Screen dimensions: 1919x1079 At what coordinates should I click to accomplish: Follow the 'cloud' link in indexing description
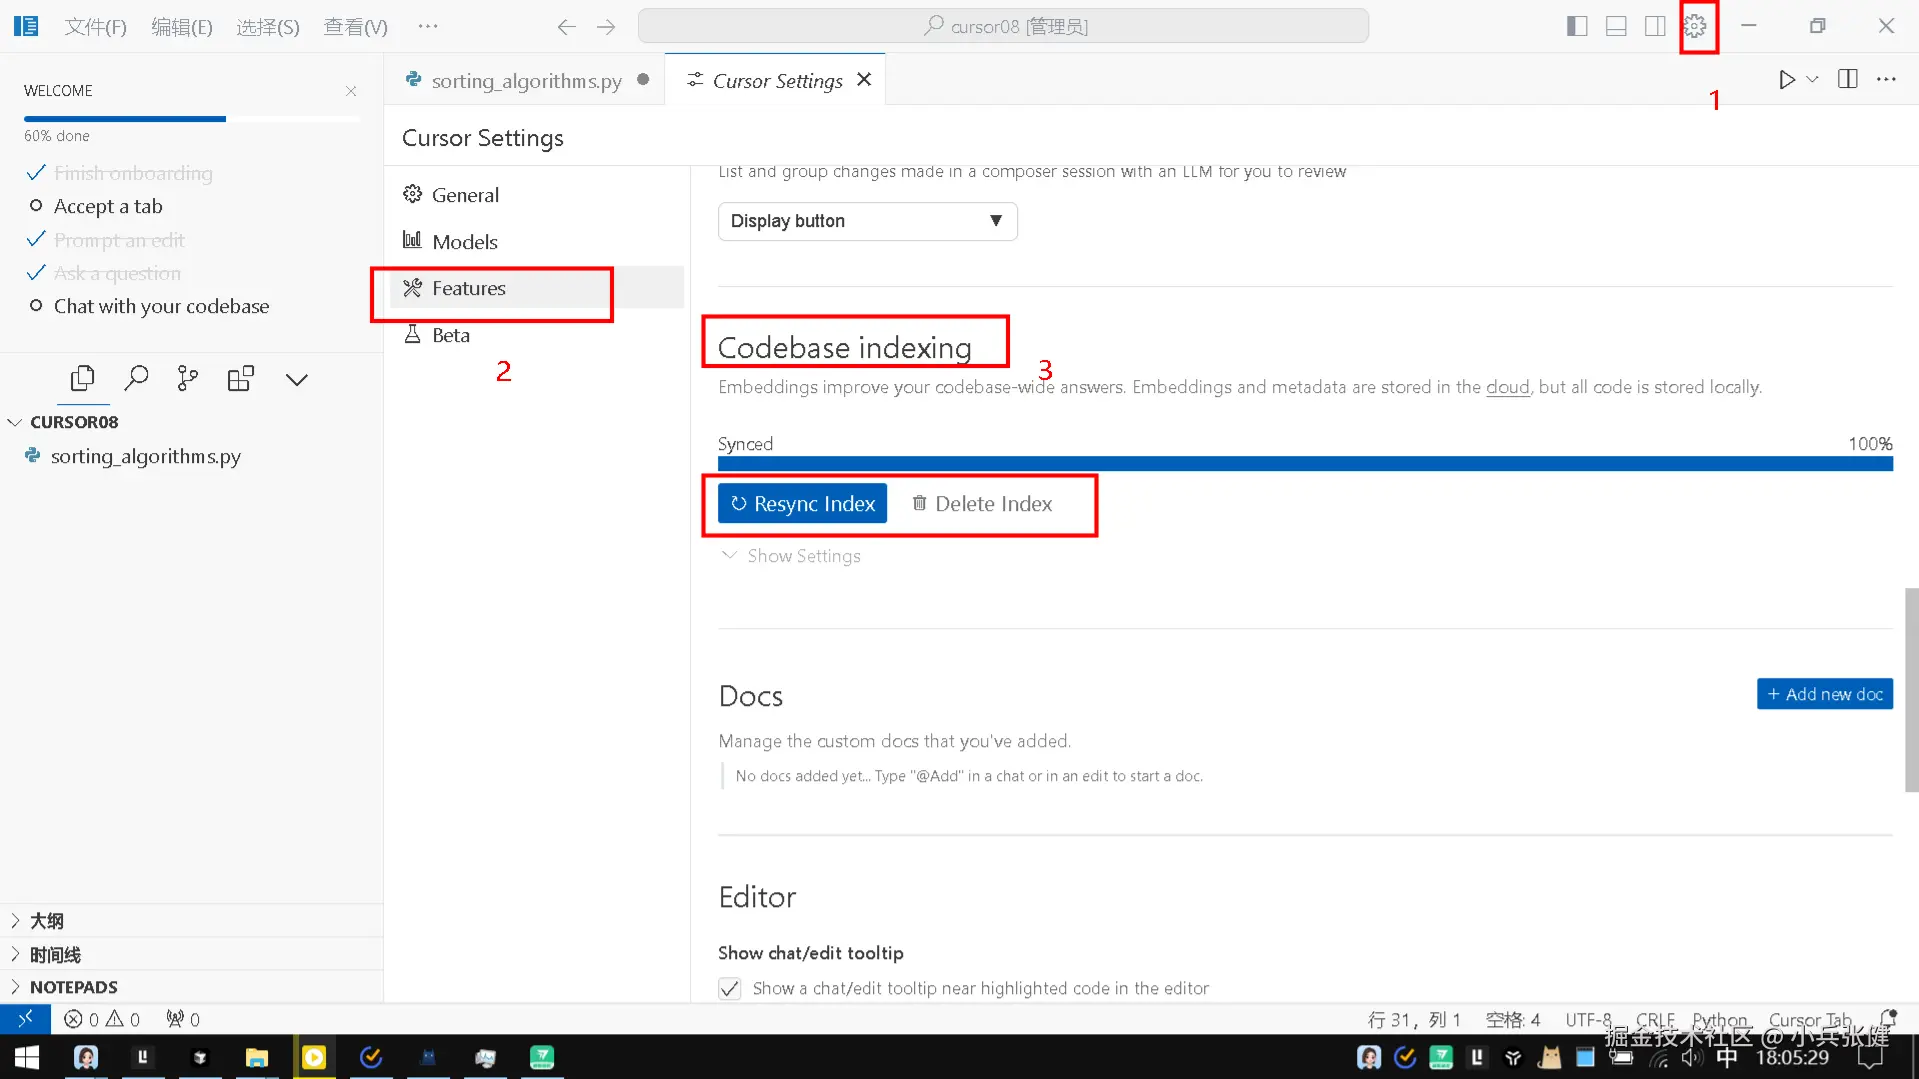tap(1507, 387)
